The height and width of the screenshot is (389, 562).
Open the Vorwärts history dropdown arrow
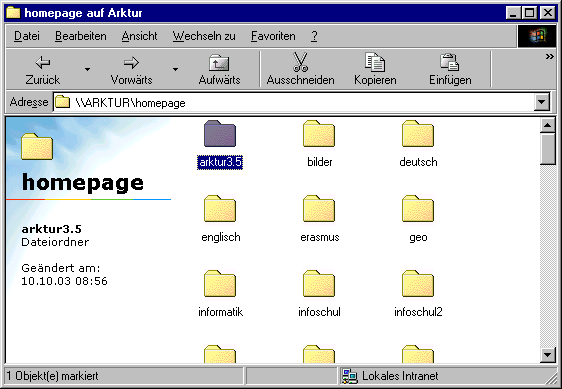[x=176, y=69]
